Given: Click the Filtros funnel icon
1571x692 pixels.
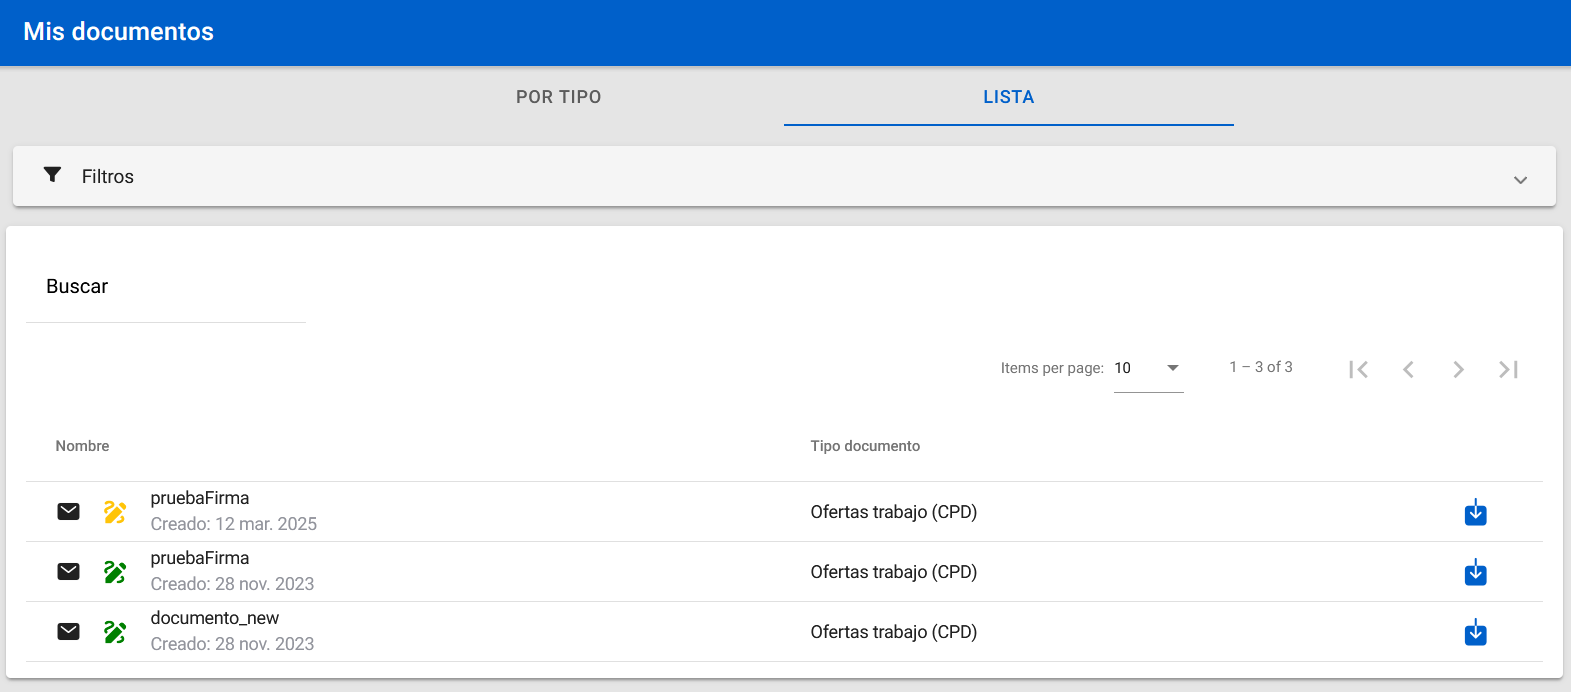Looking at the screenshot, I should (x=53, y=175).
